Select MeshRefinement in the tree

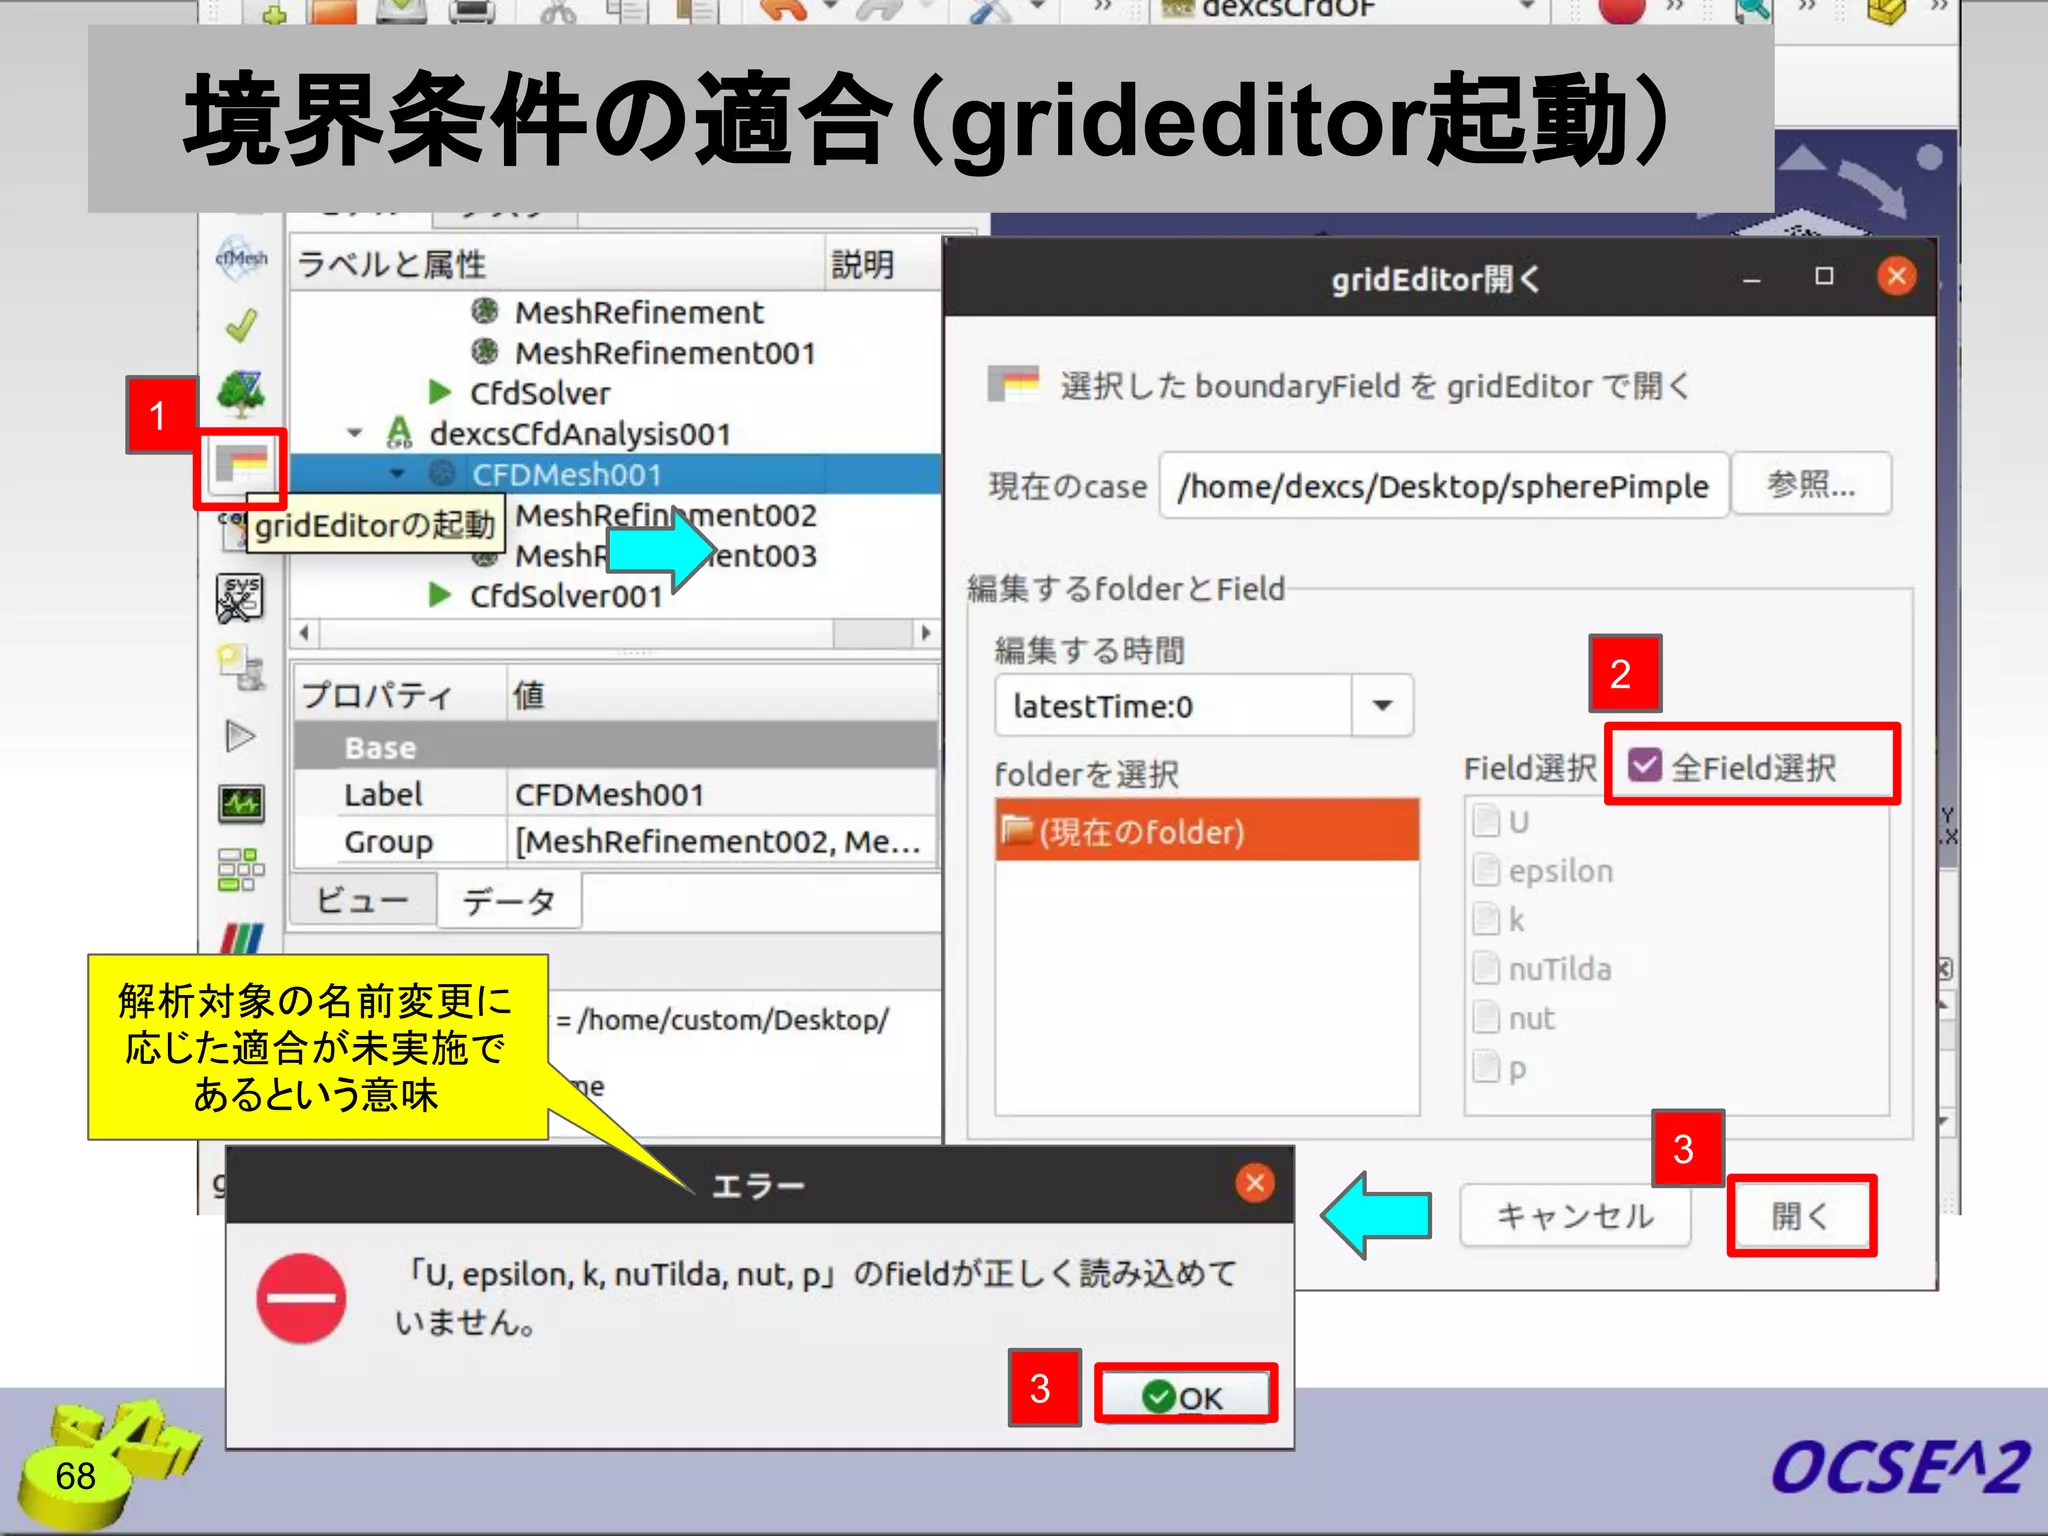point(638,312)
